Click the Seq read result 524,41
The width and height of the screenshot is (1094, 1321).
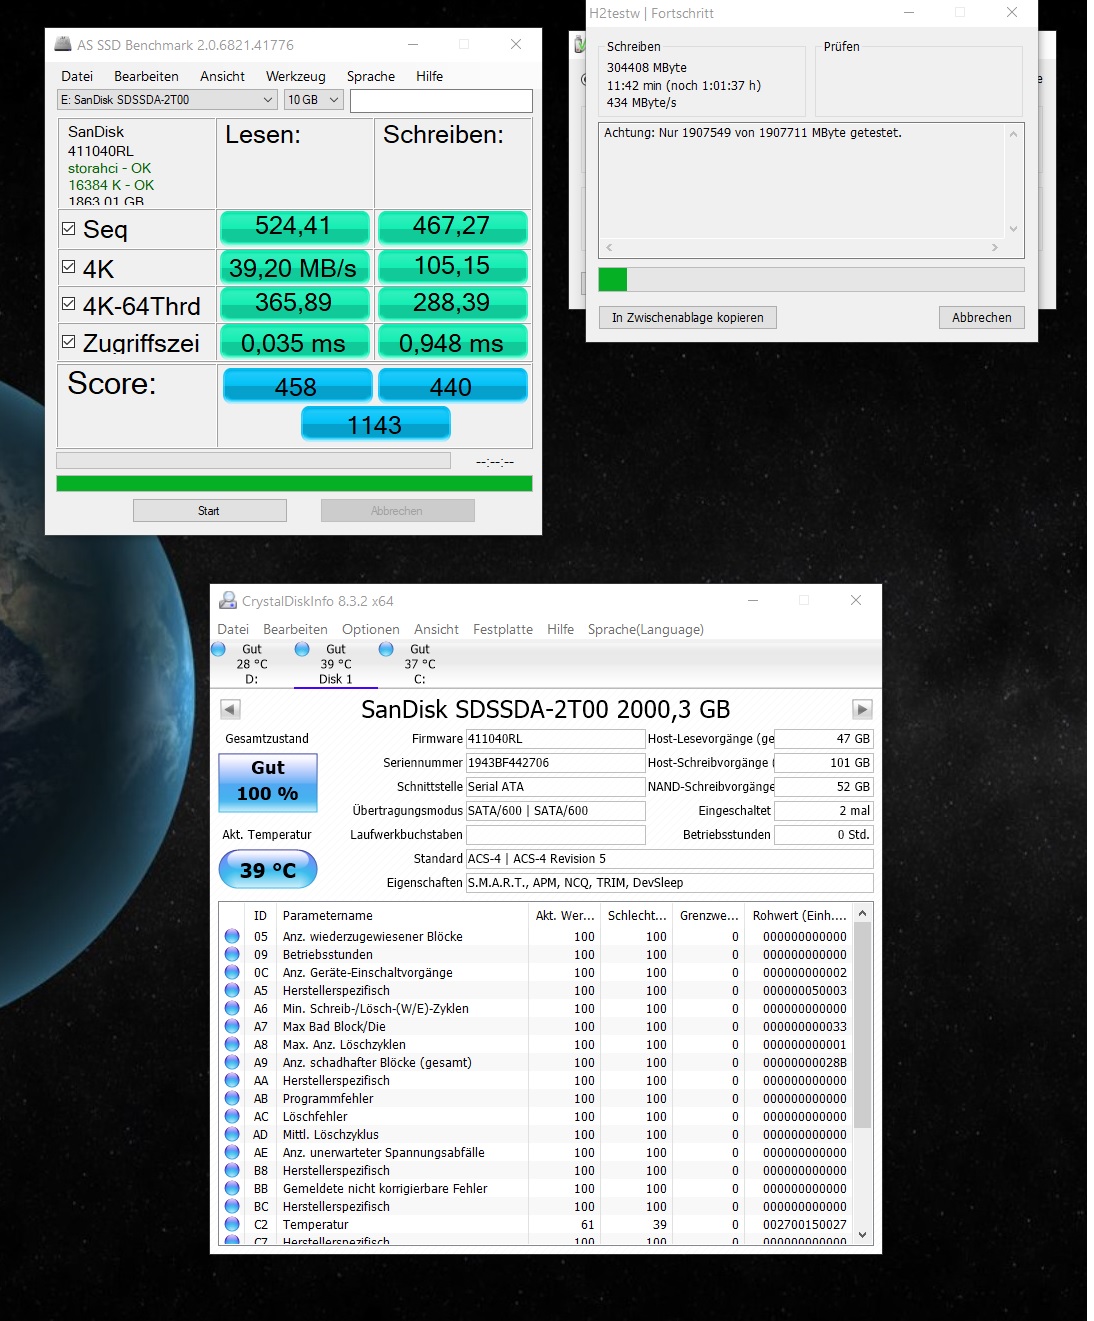coord(294,226)
